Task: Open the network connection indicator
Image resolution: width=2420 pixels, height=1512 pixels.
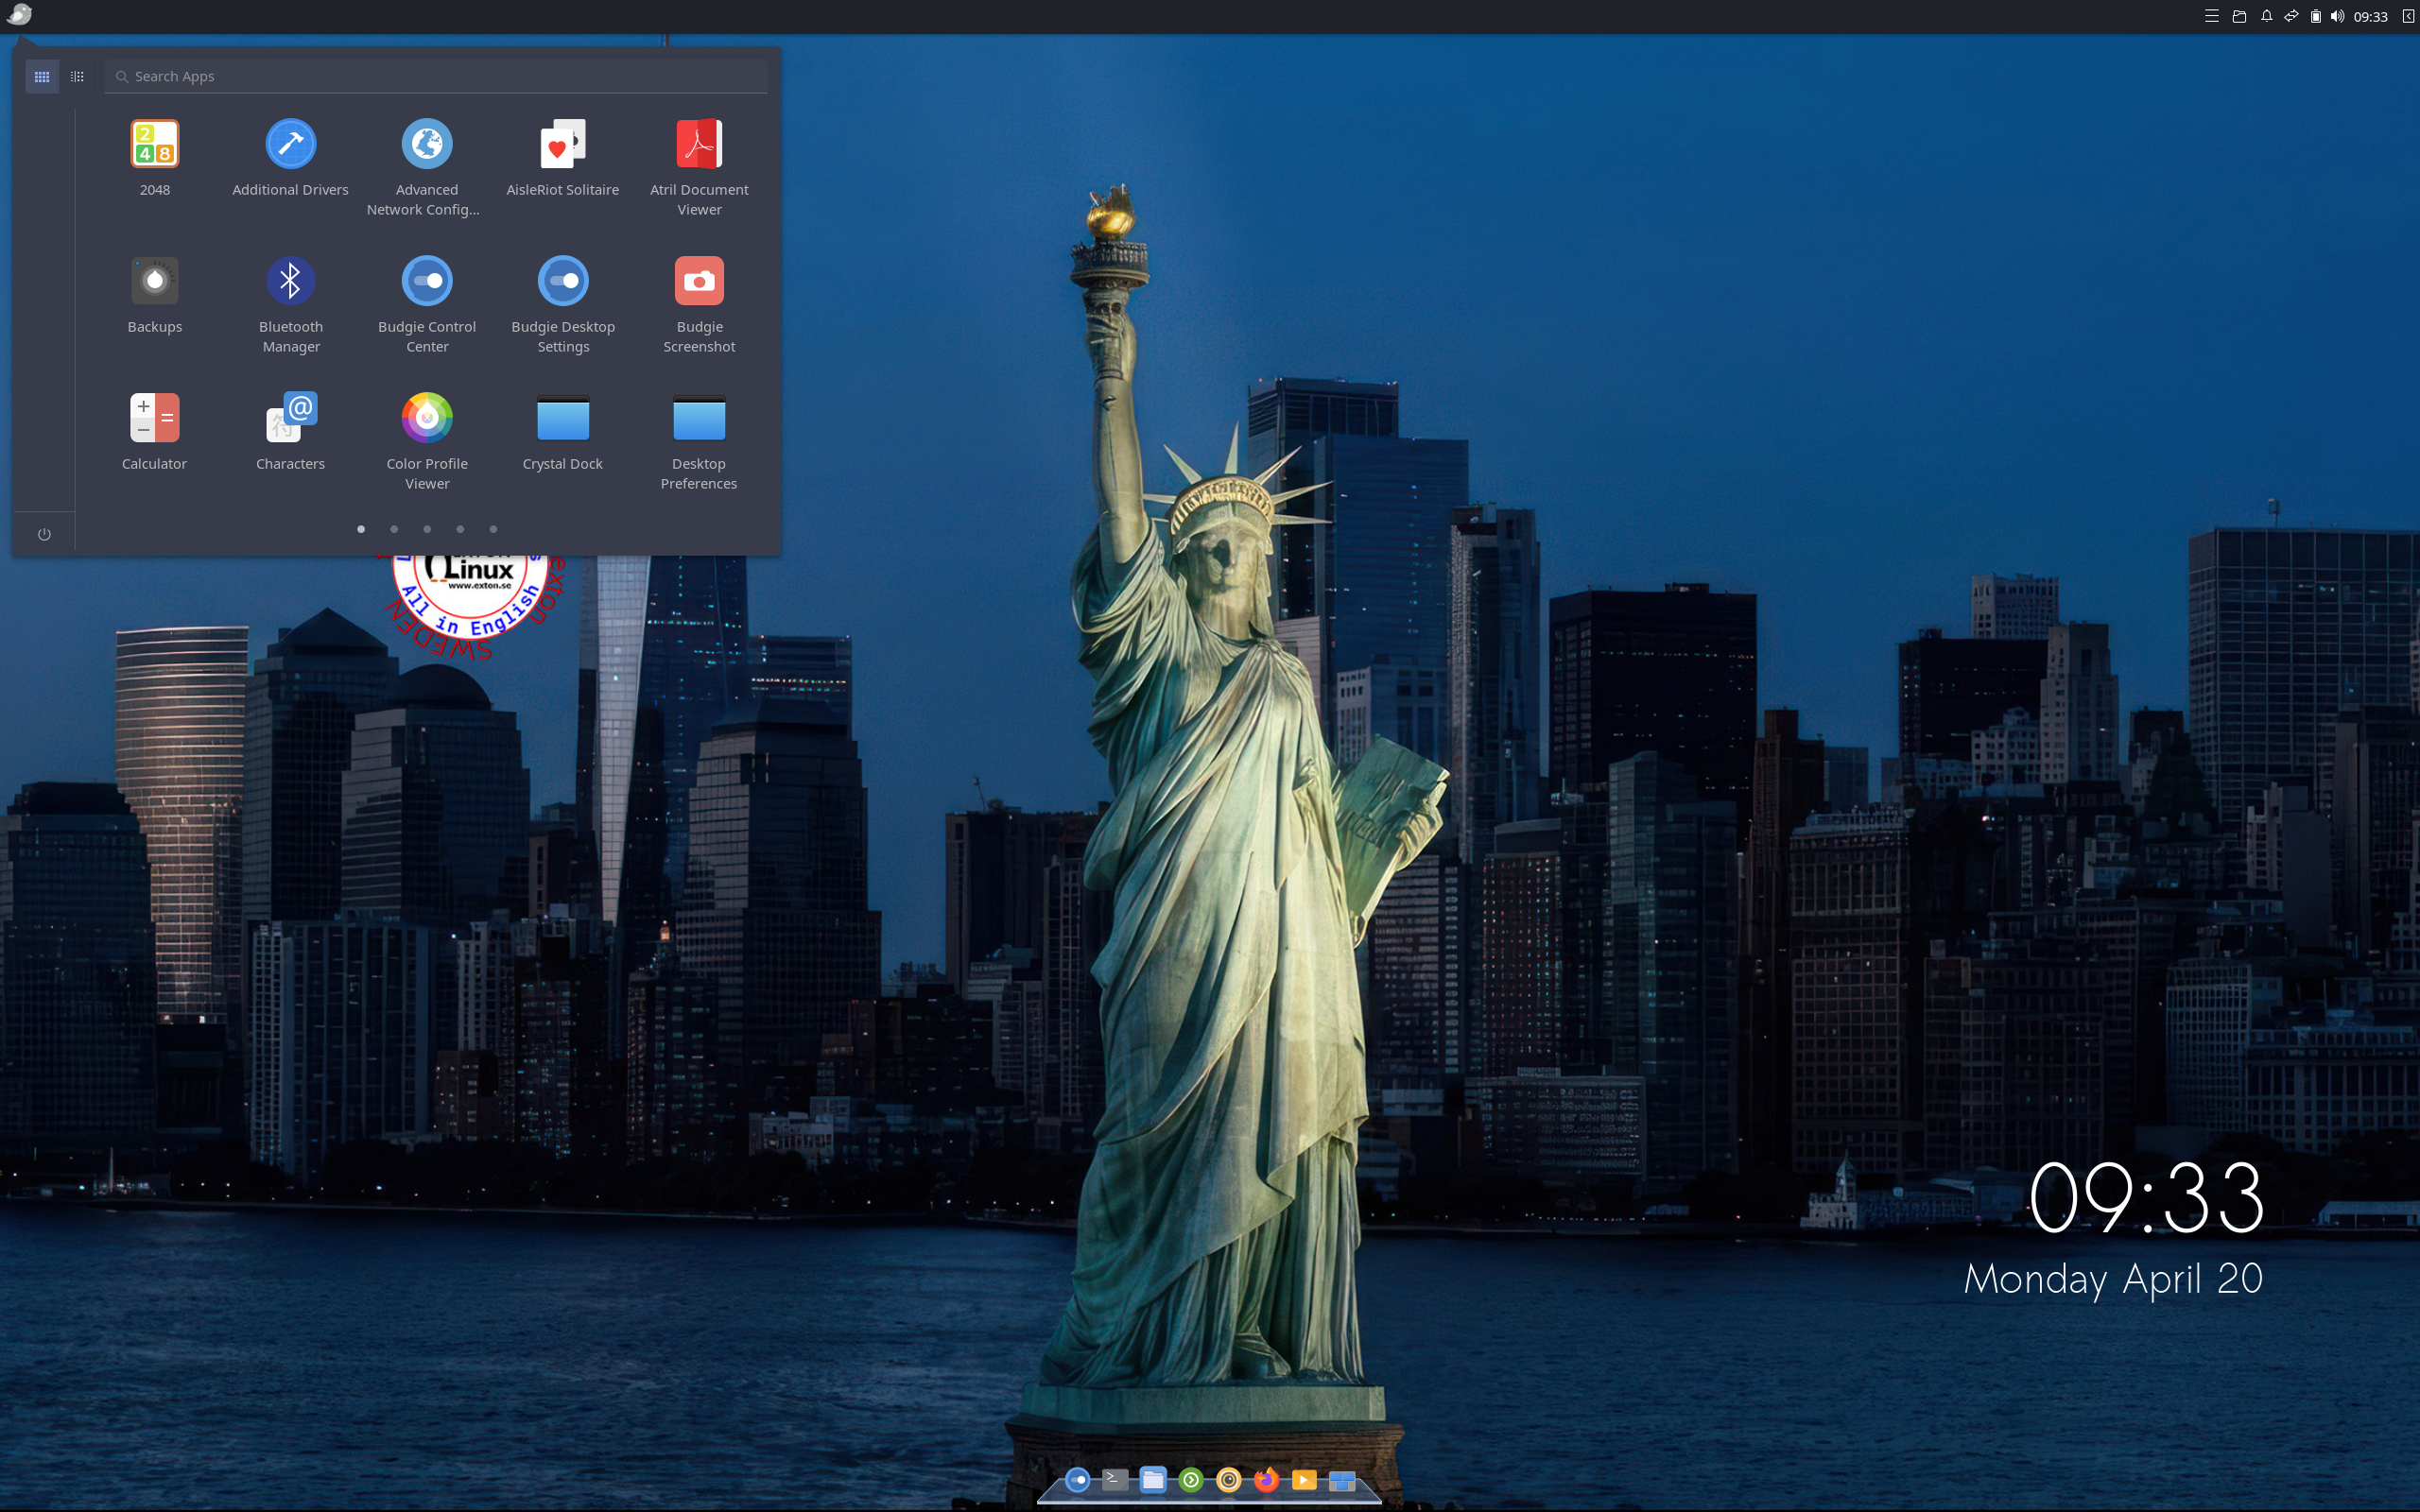Action: click(x=2291, y=16)
